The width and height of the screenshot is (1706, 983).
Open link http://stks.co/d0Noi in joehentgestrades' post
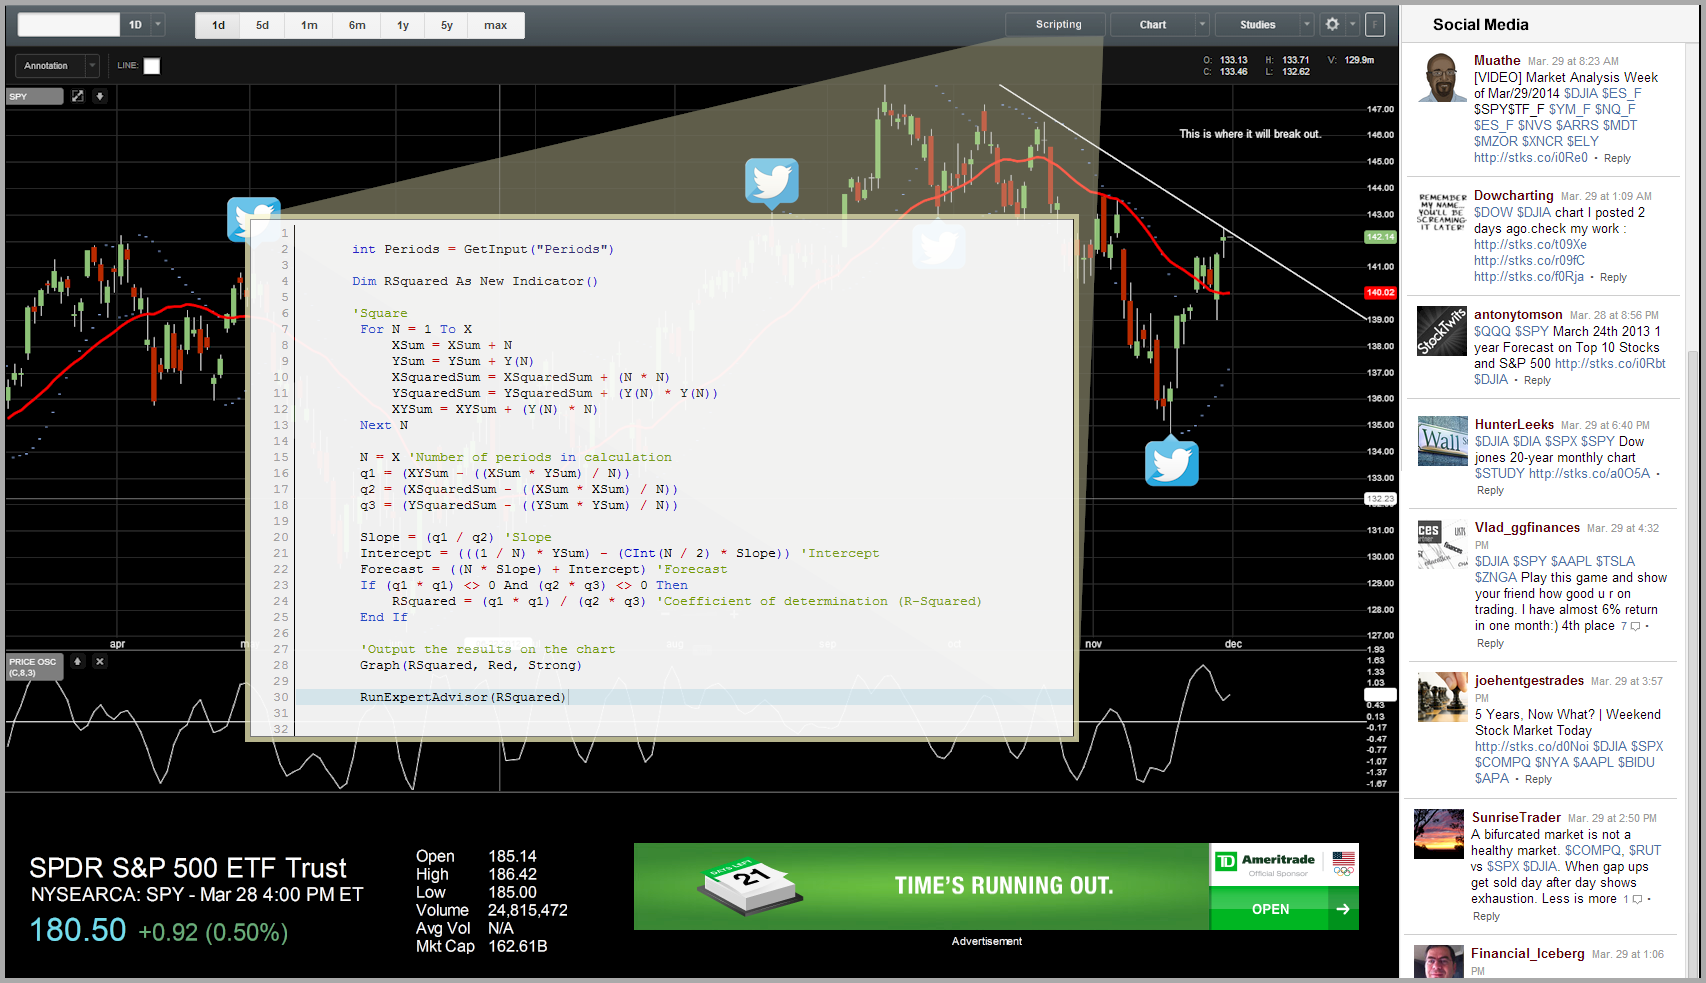point(1532,746)
